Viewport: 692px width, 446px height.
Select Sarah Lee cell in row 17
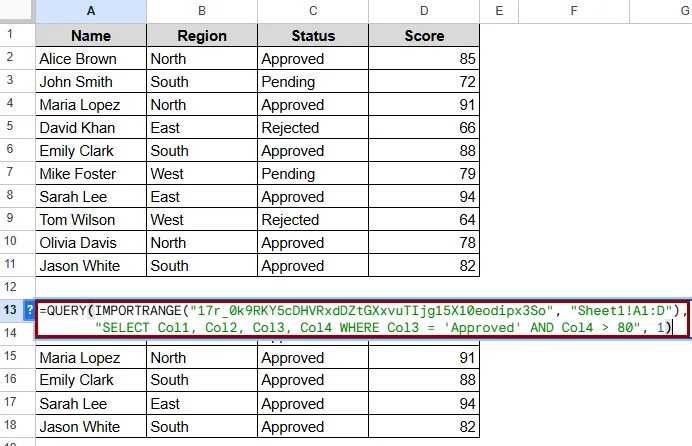(x=91, y=403)
